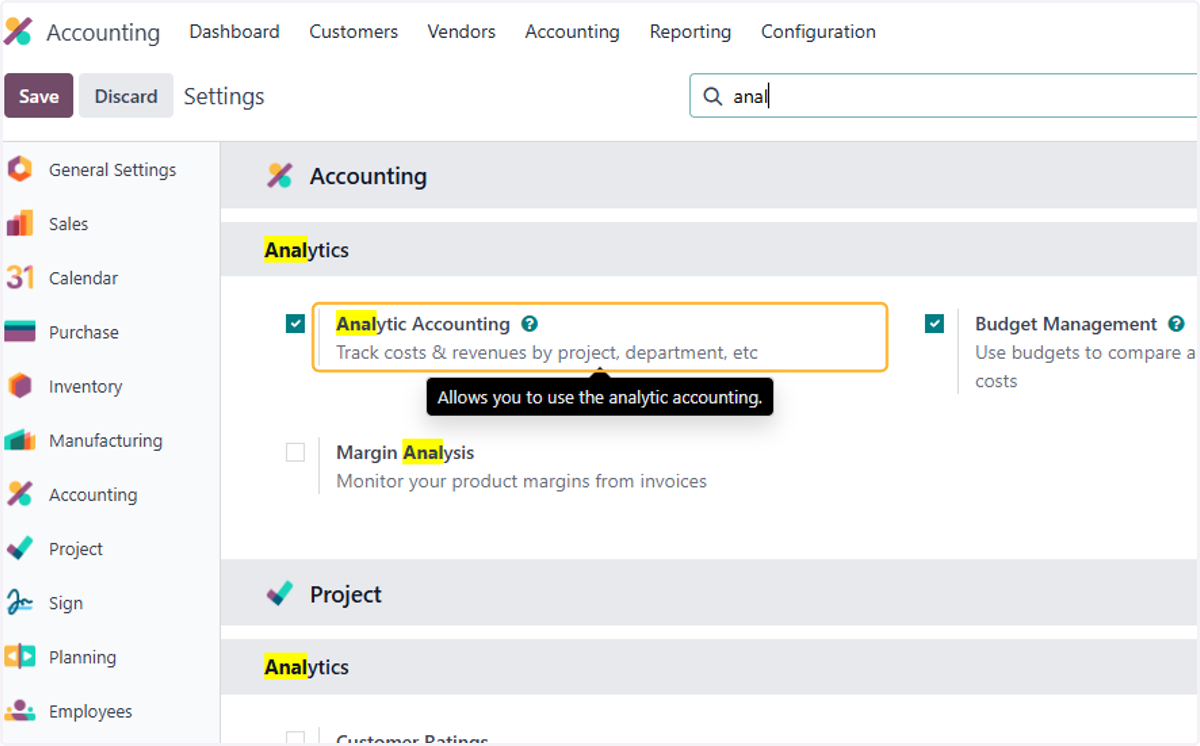Open the Vendors menu
Screen dimensions: 1200x746
click(461, 32)
